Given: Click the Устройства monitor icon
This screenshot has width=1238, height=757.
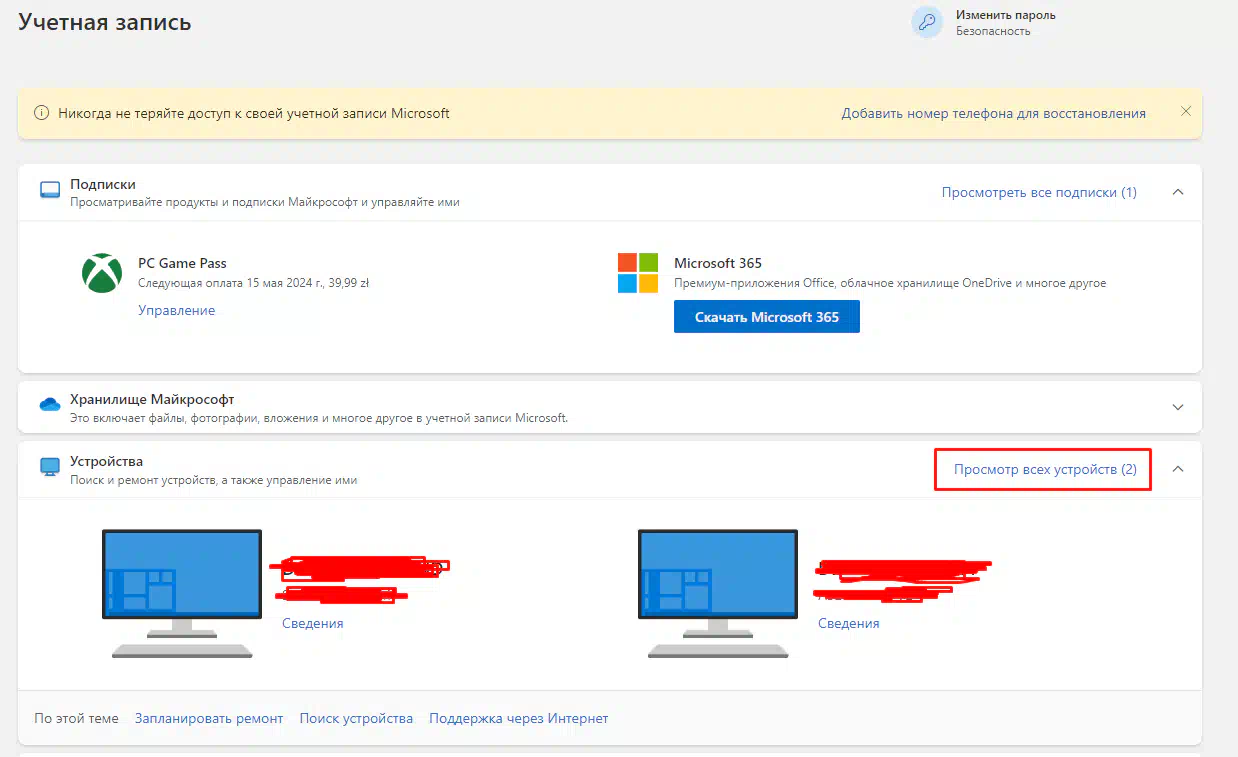Looking at the screenshot, I should 50,467.
